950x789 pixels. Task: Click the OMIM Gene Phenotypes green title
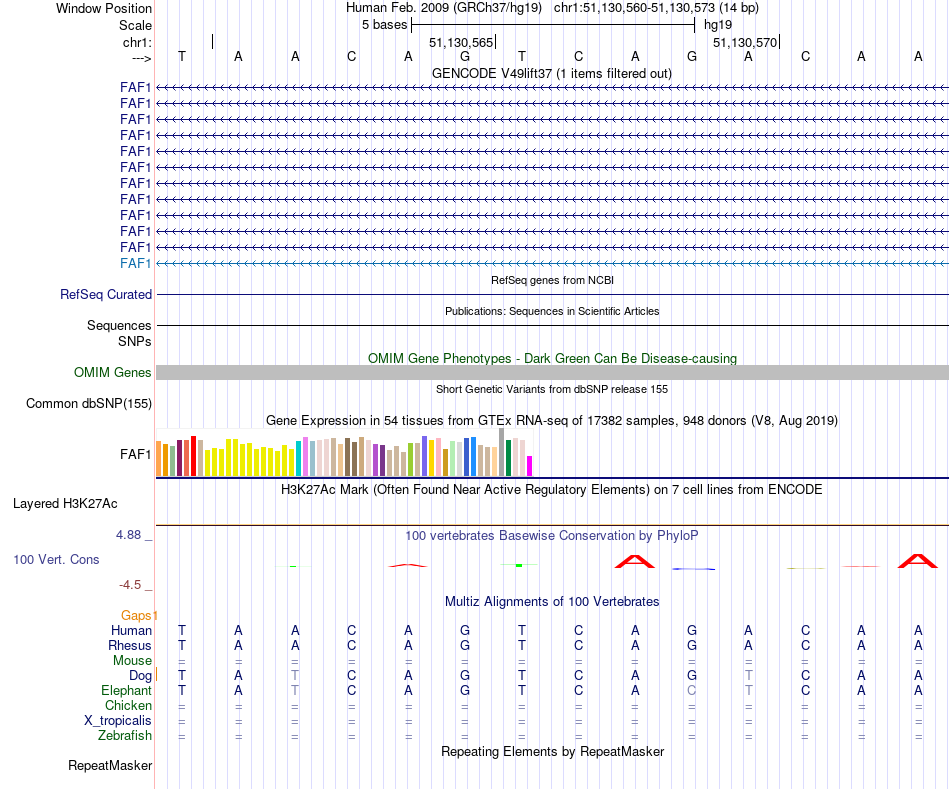552,358
